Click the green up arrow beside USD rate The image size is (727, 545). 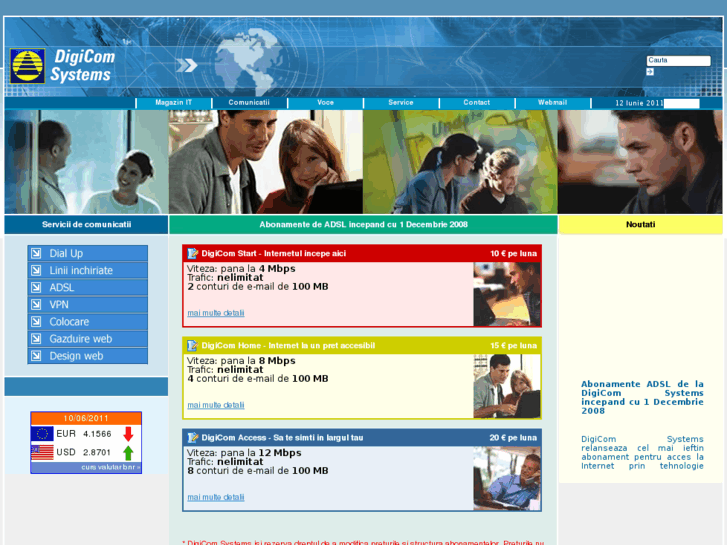(x=128, y=453)
